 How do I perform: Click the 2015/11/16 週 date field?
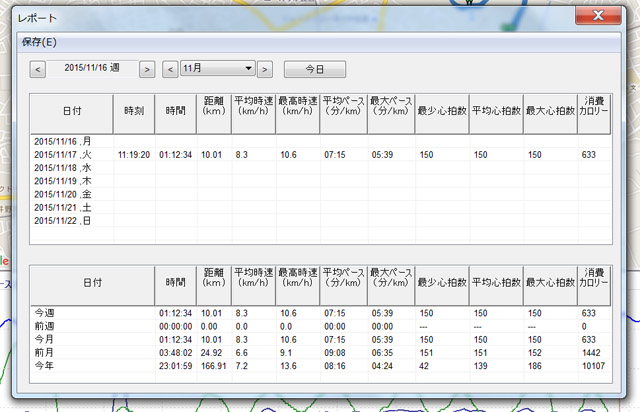tap(92, 69)
